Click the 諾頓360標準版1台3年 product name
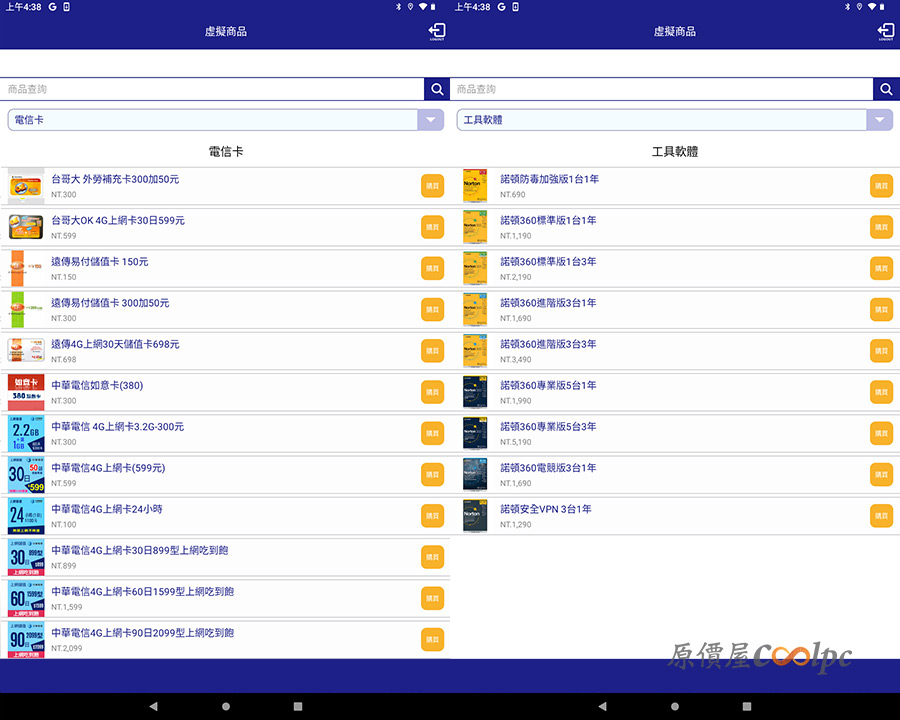This screenshot has width=900, height=720. [x=548, y=262]
